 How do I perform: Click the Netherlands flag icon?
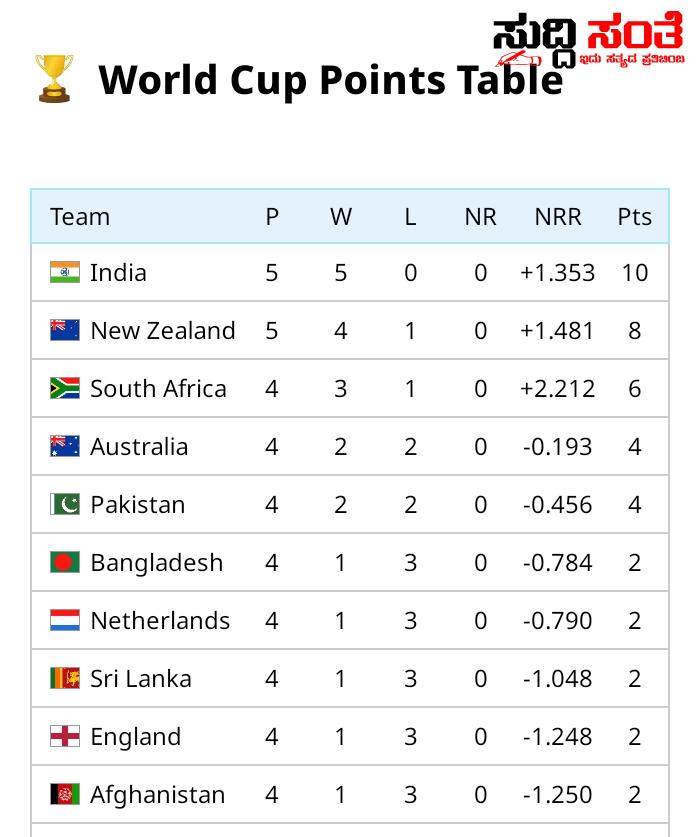click(x=65, y=620)
